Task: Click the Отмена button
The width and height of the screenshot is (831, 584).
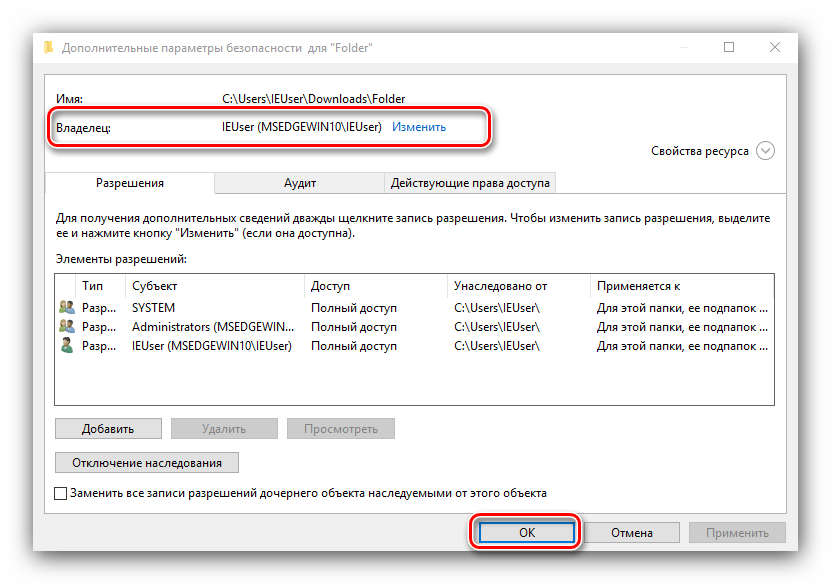Action: coord(632,533)
